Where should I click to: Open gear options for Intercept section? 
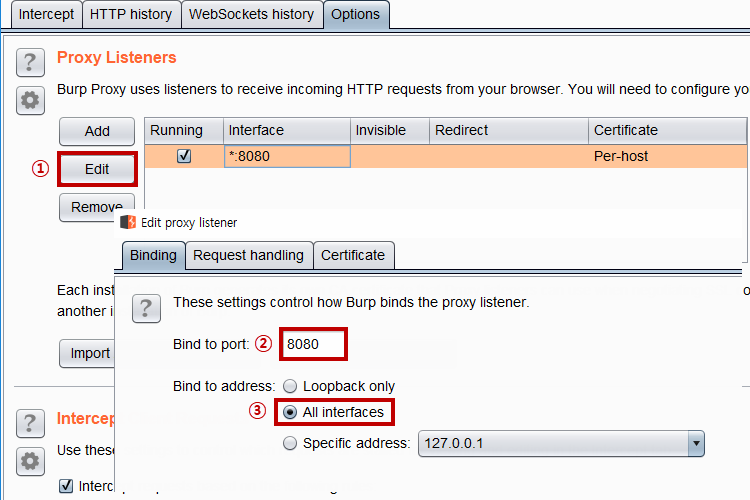(30, 461)
